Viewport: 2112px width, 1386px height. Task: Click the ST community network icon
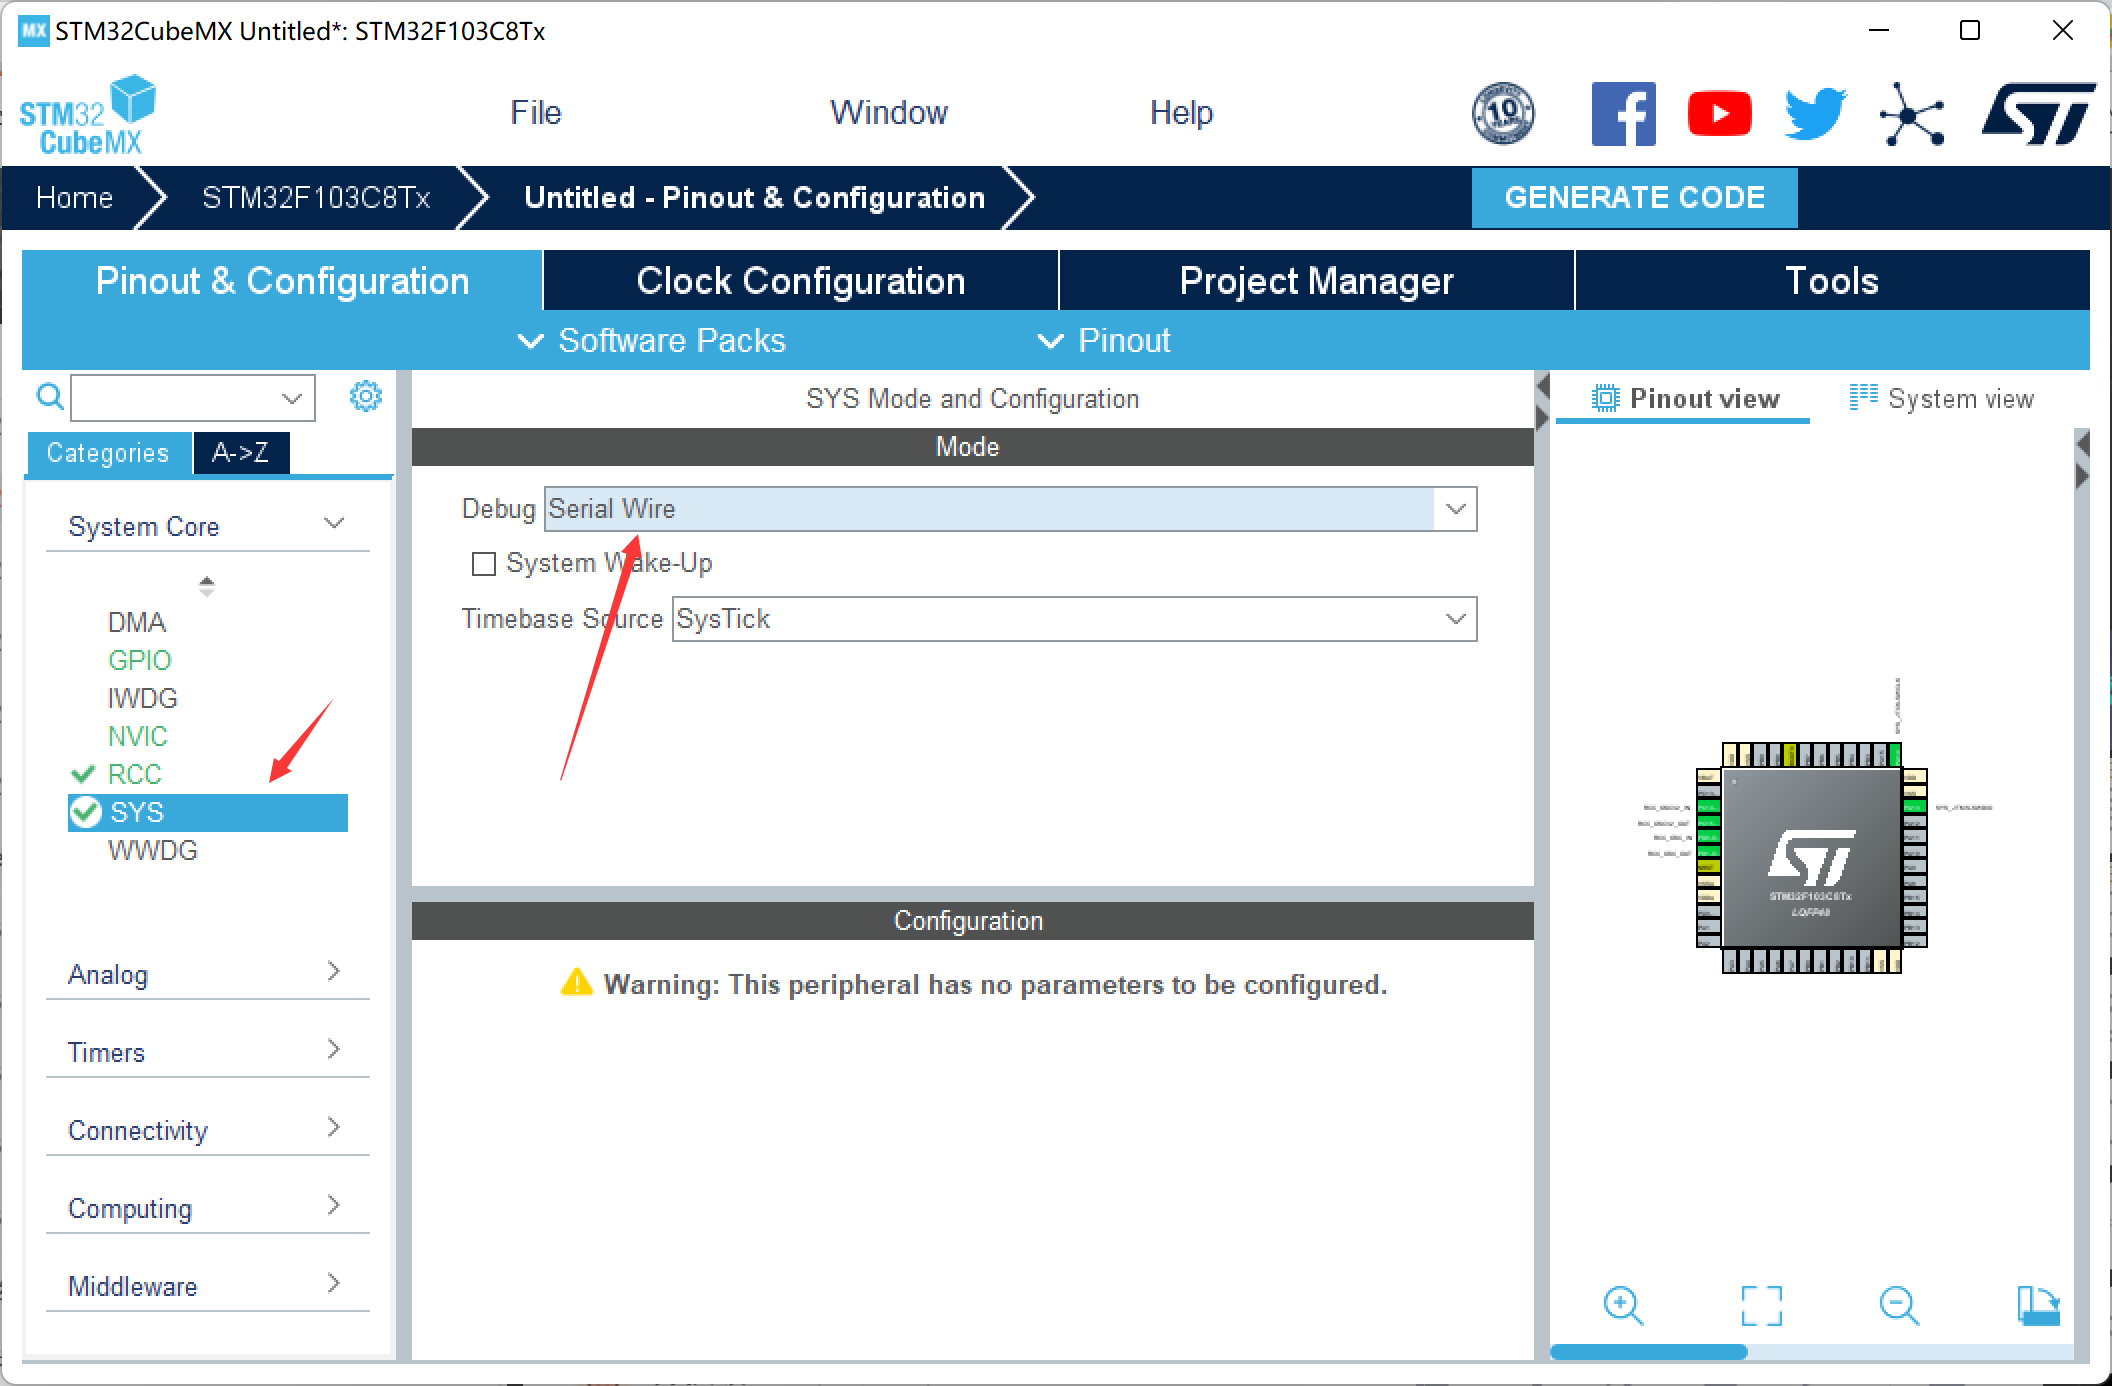coord(1911,114)
